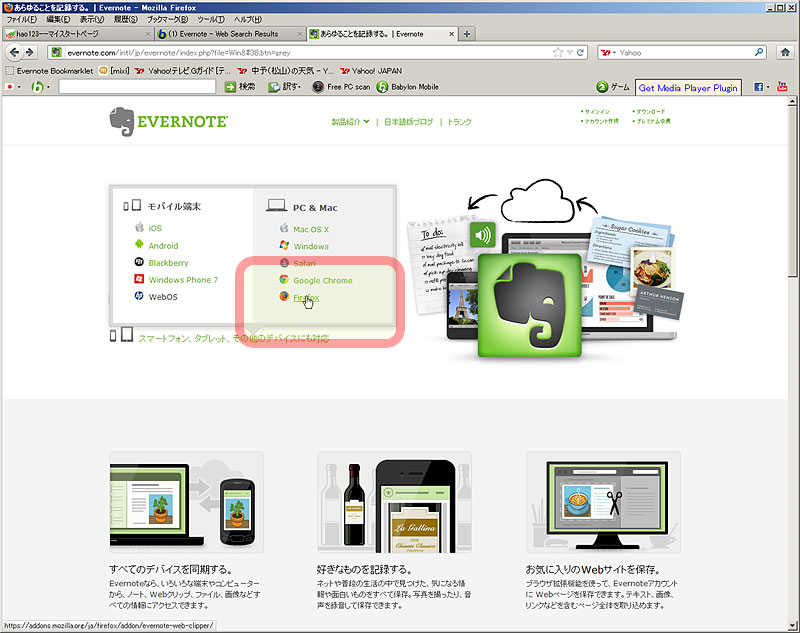Open the Yahoo!テレビ.Gガイド bookmark
Screen dimensions: 800x633
pos(183,71)
